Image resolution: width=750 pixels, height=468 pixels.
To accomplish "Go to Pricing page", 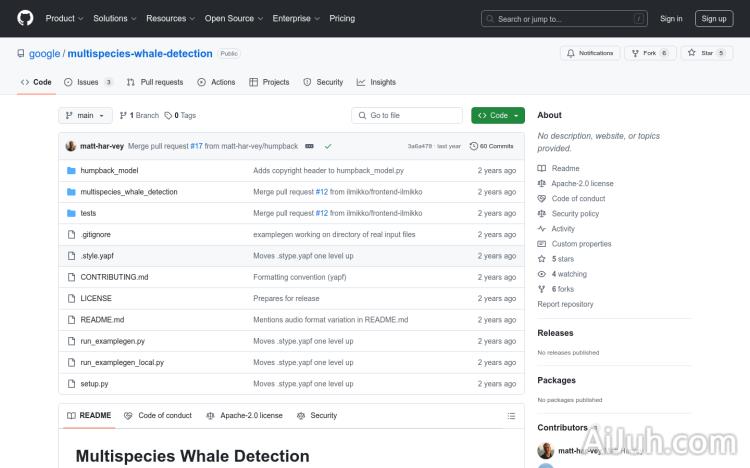I will pyautogui.click(x=342, y=18).
